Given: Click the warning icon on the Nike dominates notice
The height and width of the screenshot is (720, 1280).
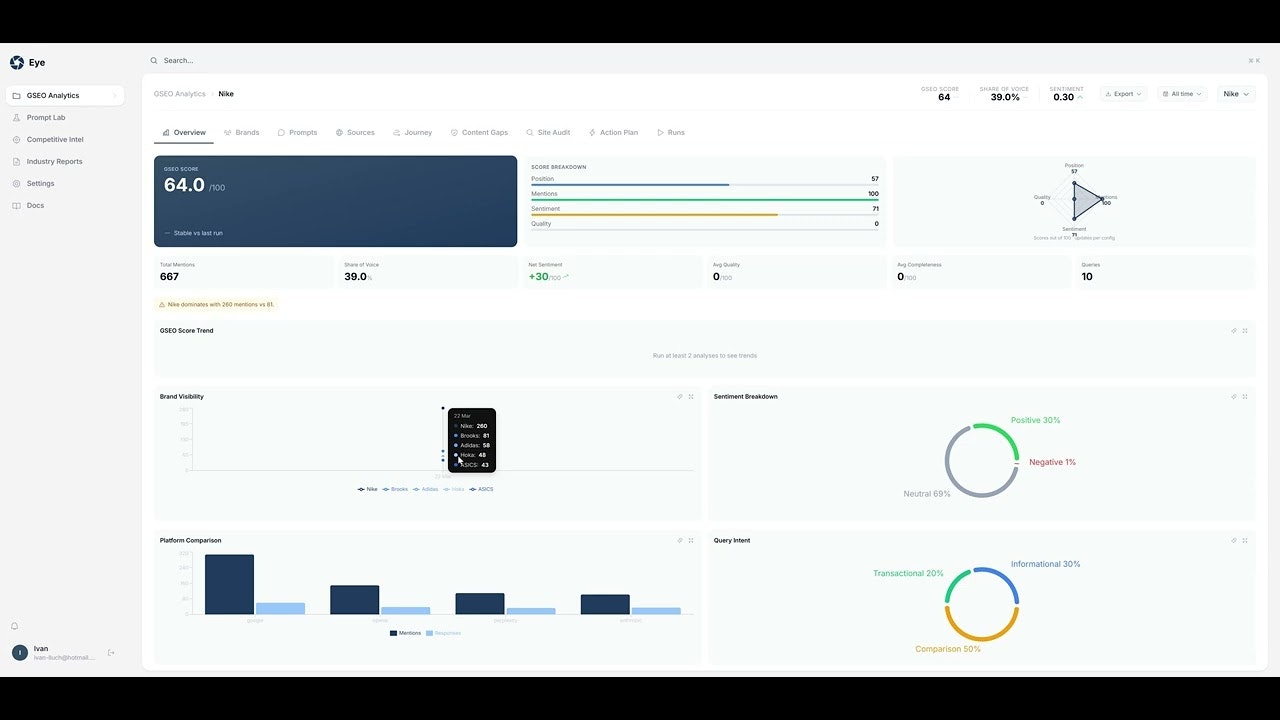Looking at the screenshot, I should tap(162, 304).
